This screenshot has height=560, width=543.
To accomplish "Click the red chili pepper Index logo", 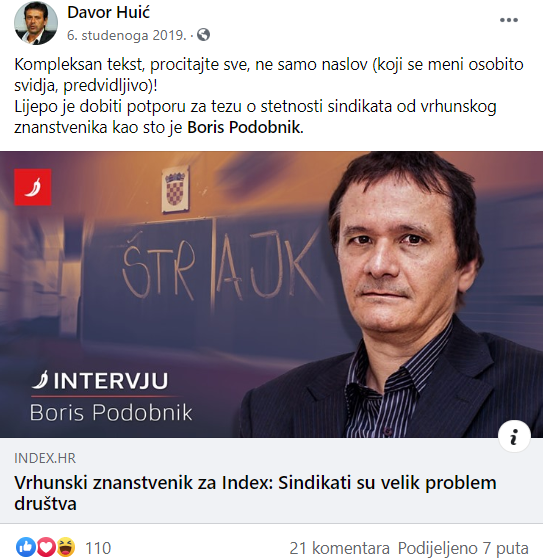I will click(x=33, y=187).
